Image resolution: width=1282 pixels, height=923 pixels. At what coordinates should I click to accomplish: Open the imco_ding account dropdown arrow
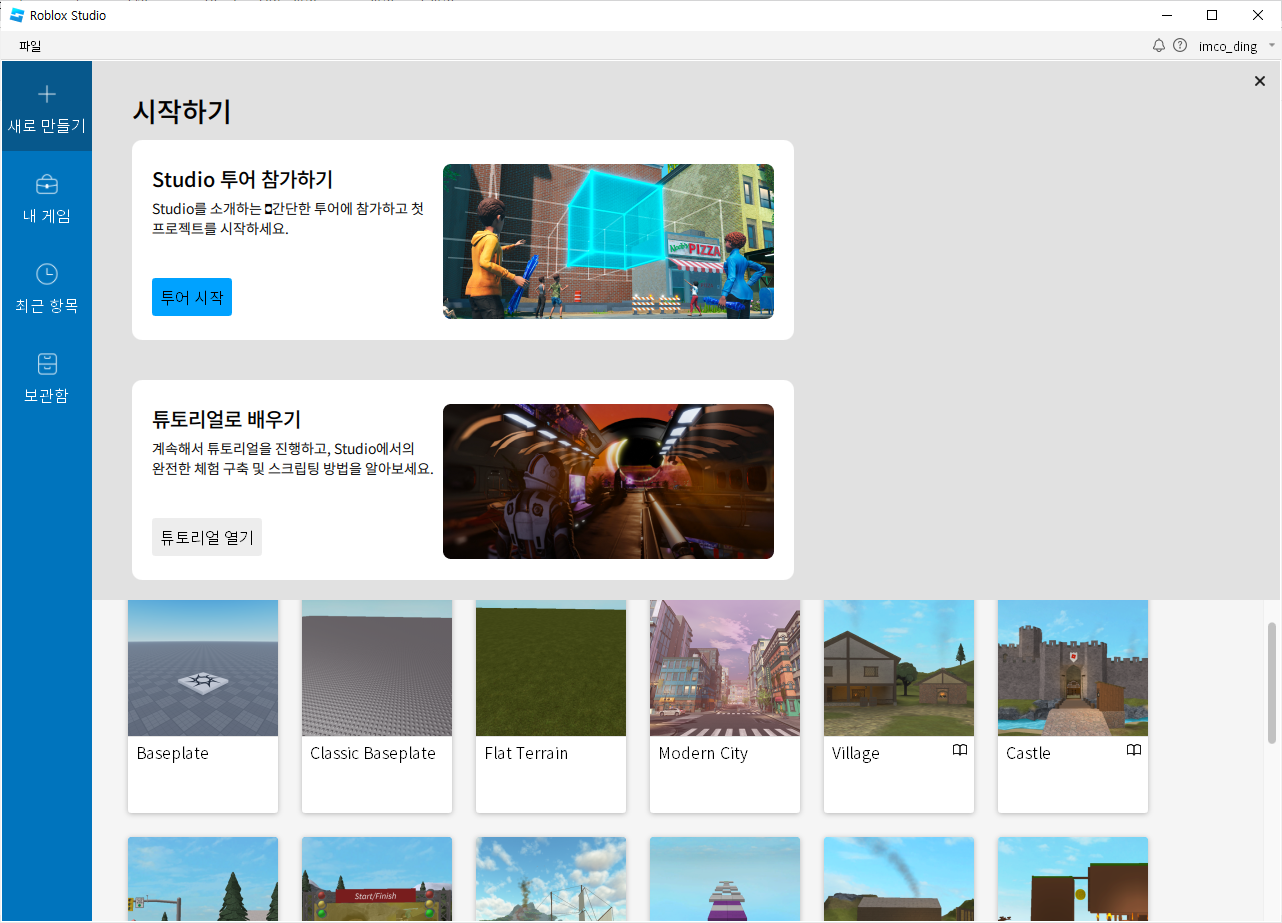tap(1272, 45)
